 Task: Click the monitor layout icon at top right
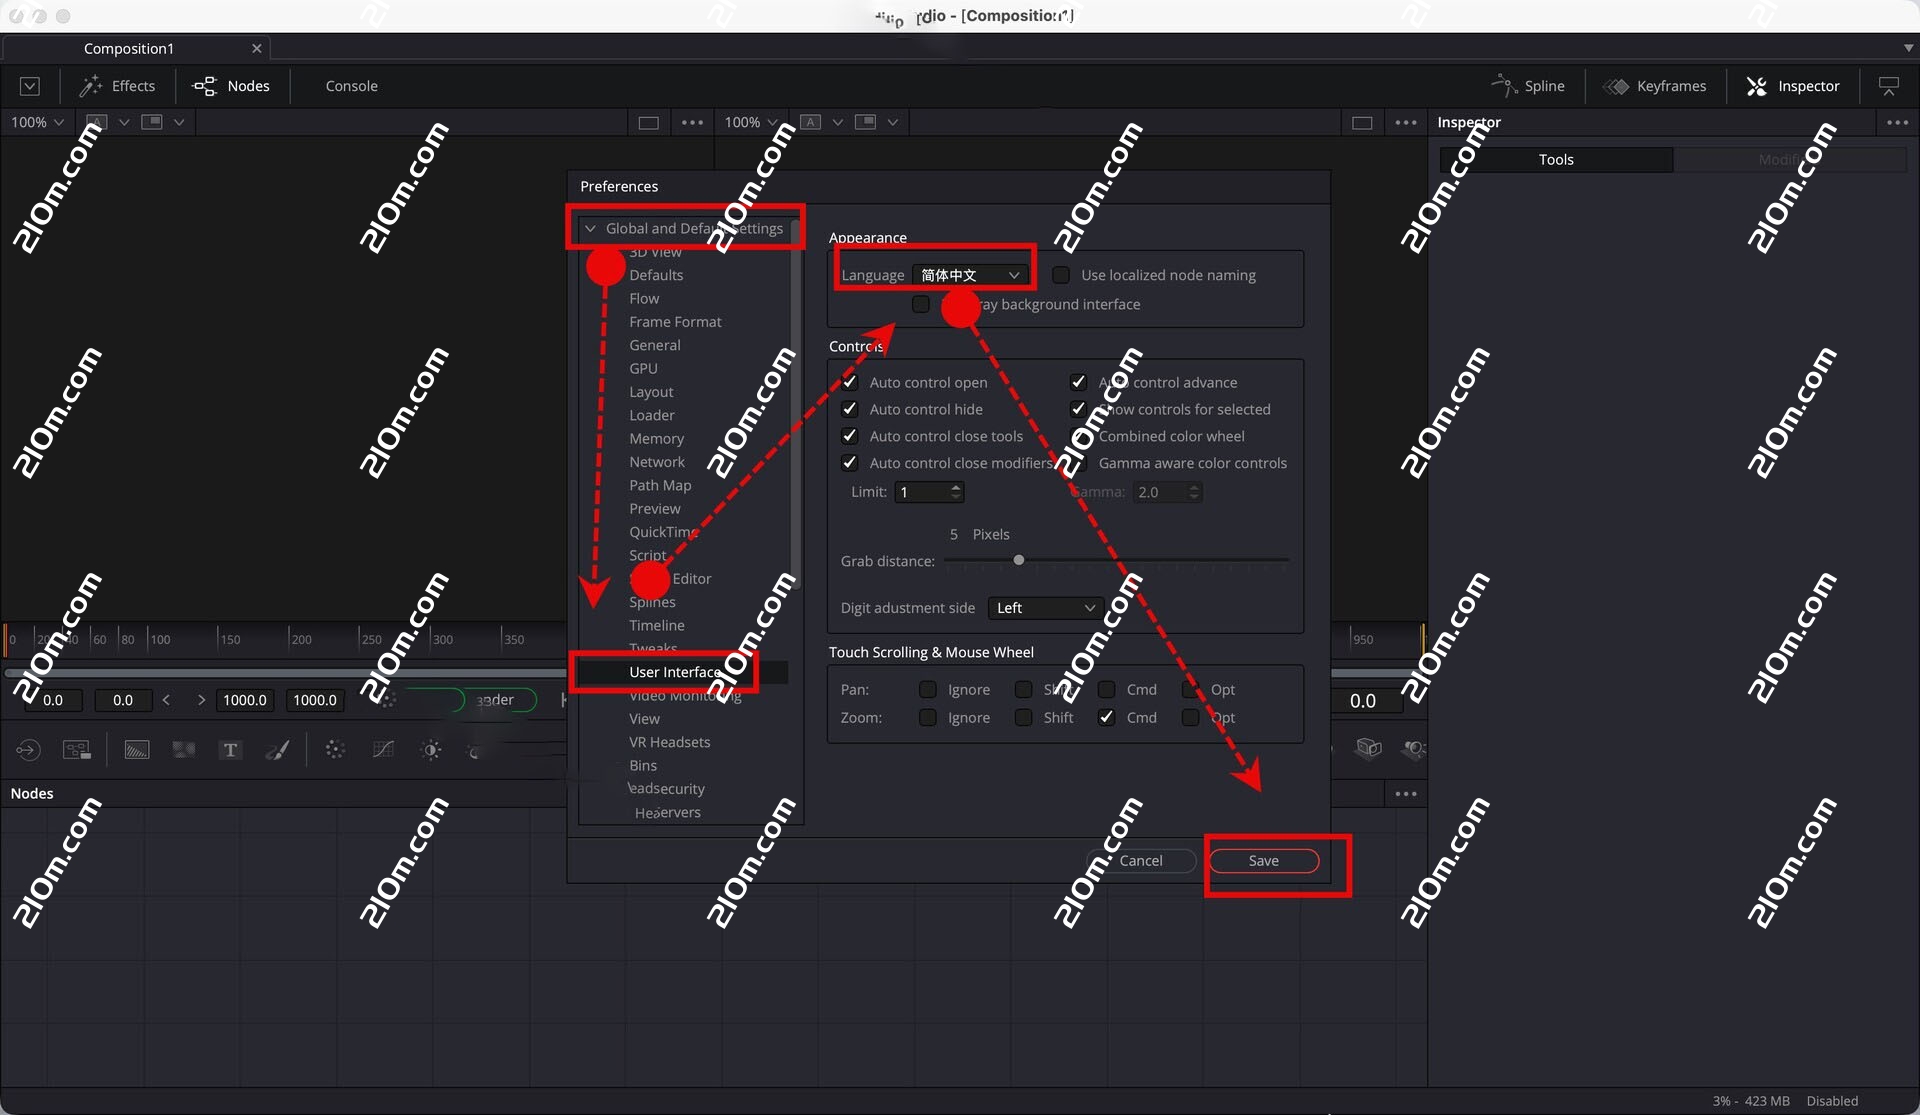point(1889,86)
